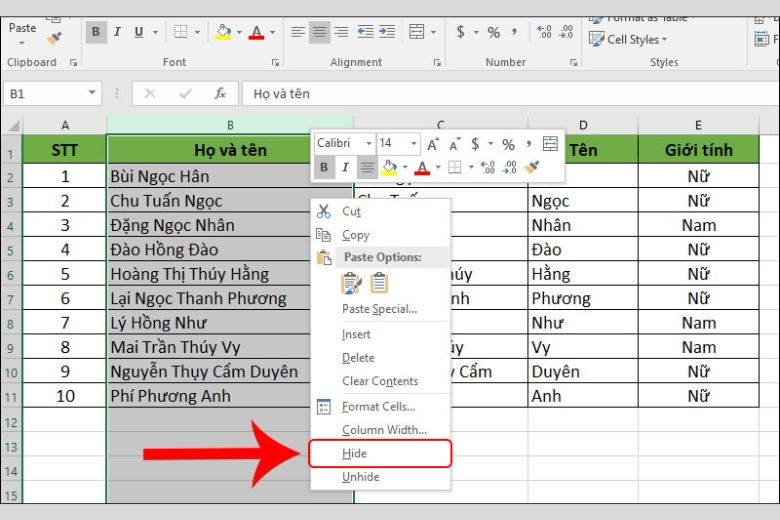Click the Select All corner triangle

pos(12,125)
